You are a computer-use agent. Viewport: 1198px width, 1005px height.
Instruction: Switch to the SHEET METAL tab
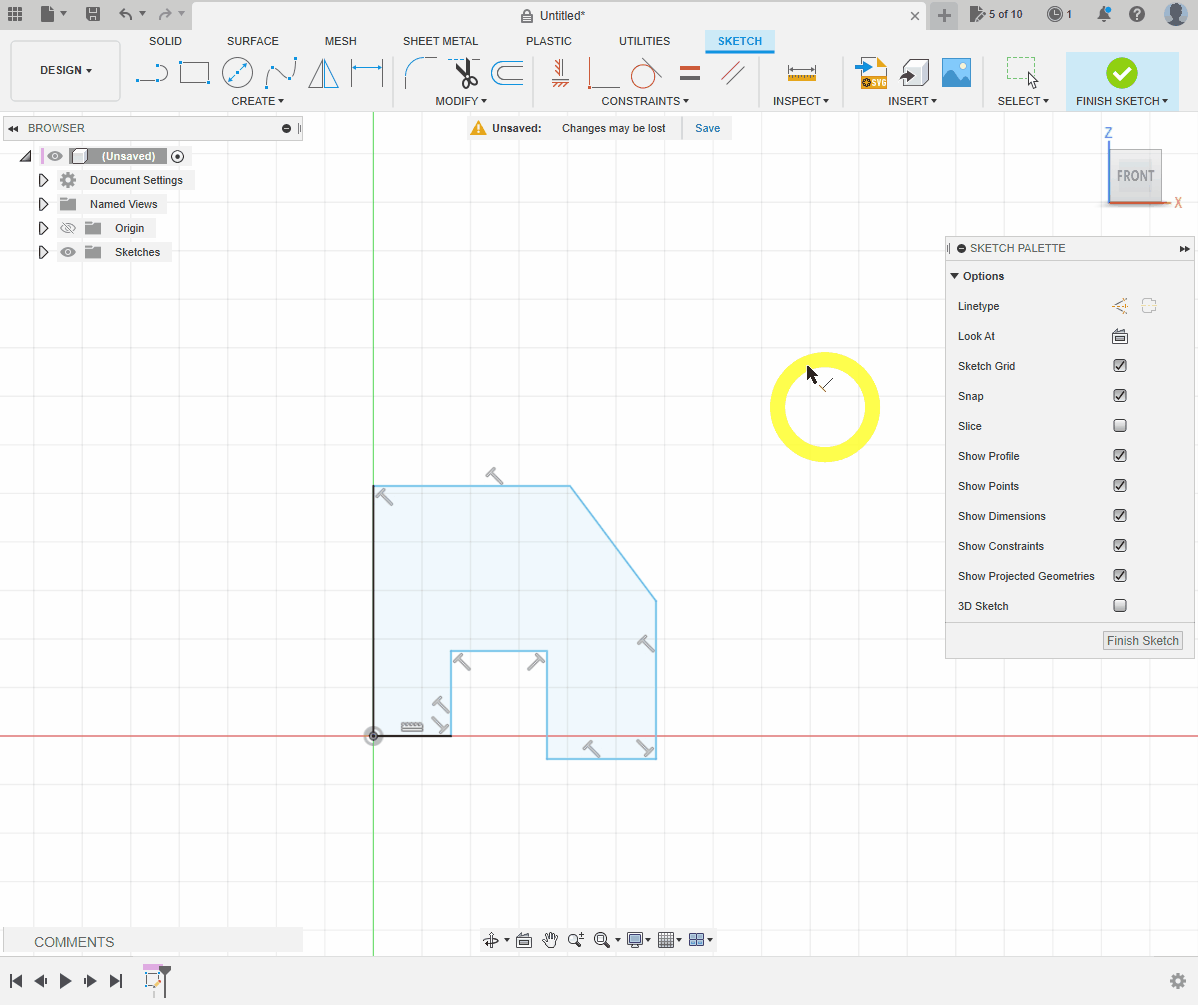(x=440, y=41)
